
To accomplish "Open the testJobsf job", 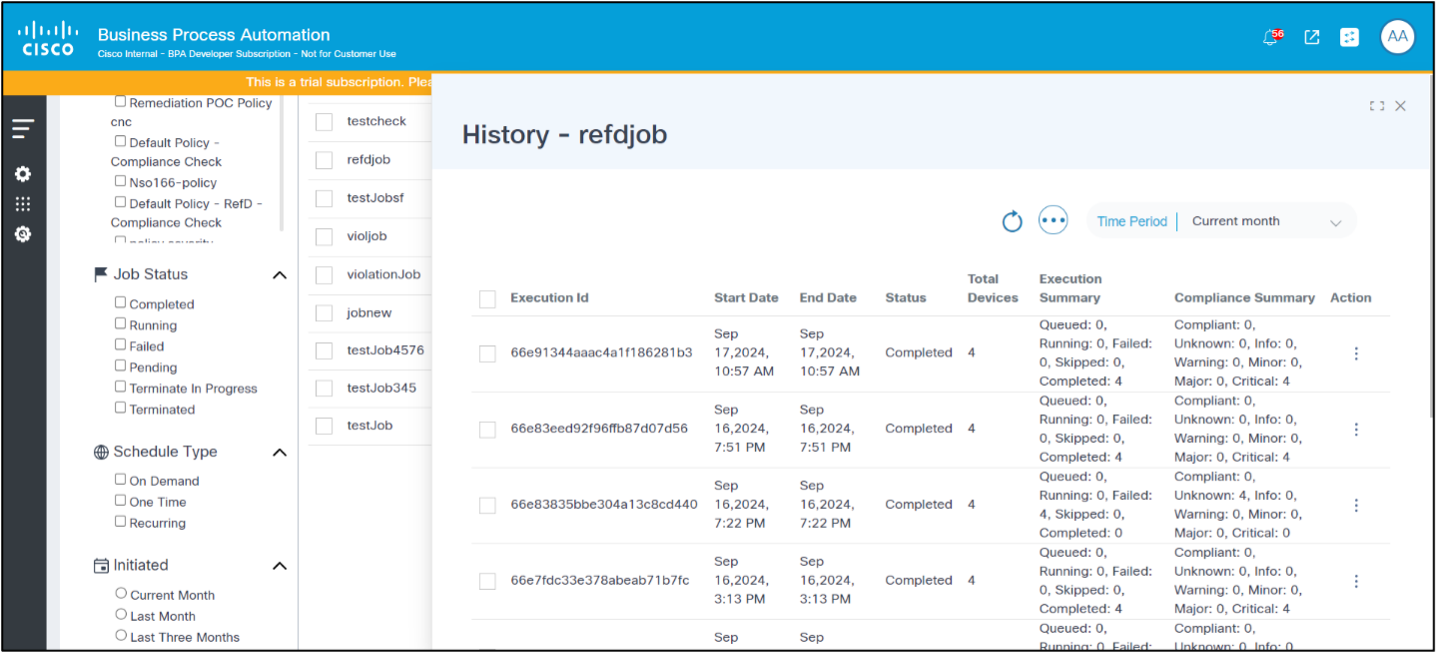I will (x=375, y=198).
